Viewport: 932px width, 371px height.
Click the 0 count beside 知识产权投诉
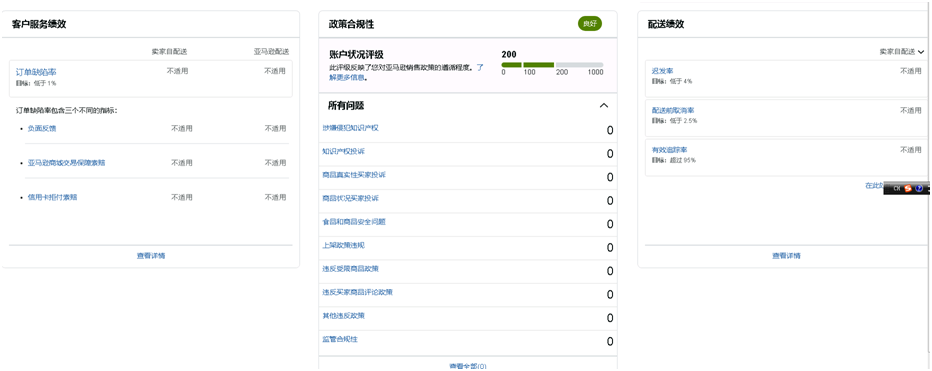tap(610, 154)
